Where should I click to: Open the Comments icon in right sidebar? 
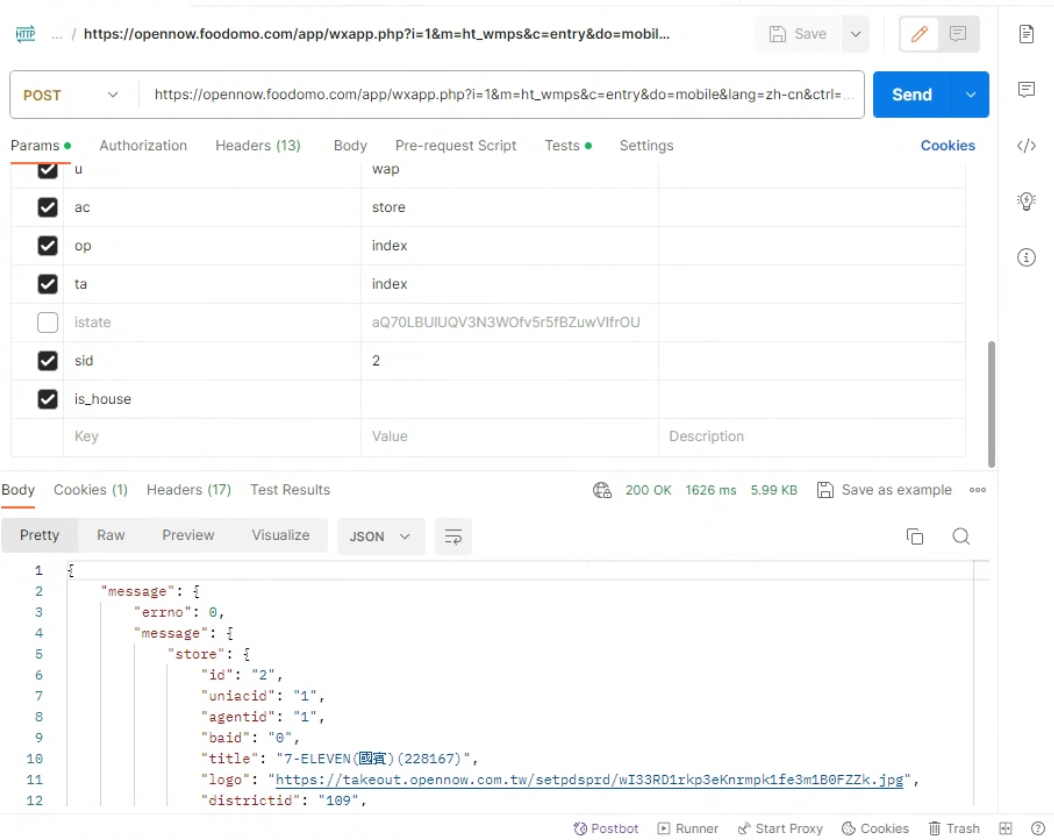(x=1026, y=90)
